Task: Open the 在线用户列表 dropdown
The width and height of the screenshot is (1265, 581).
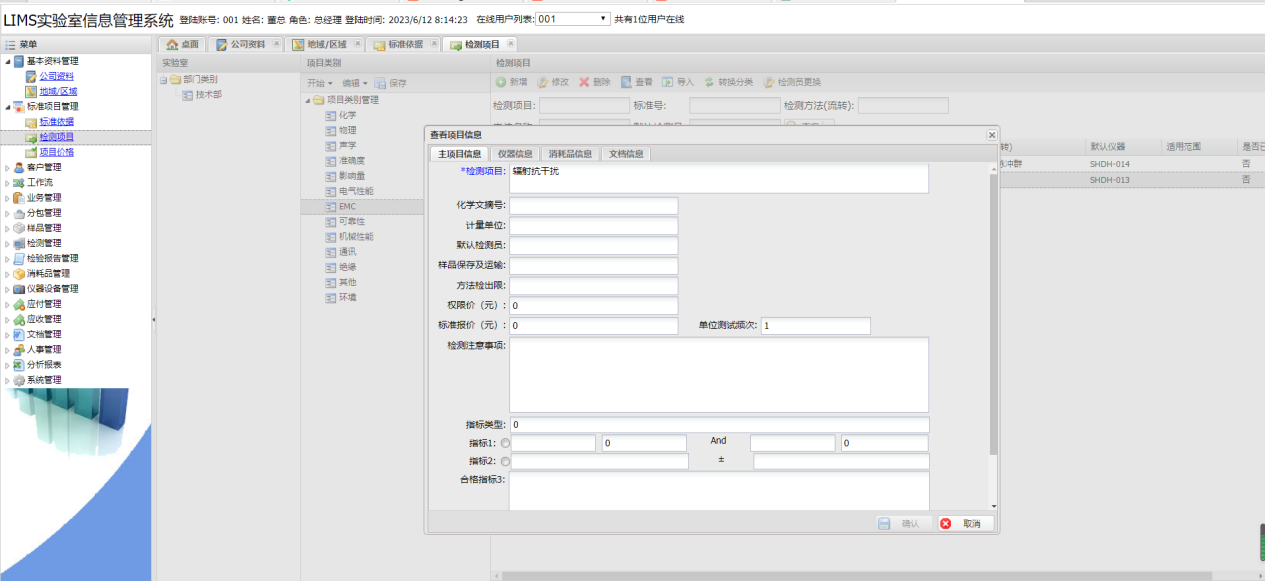Action: point(573,19)
